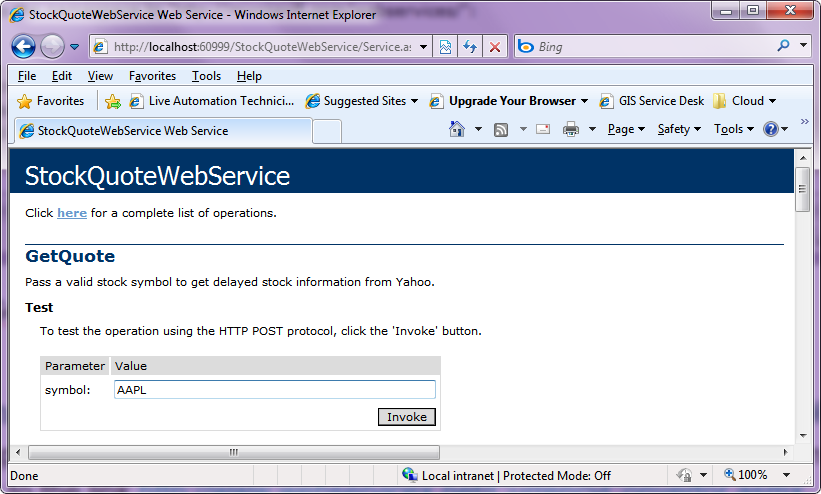821x494 pixels.
Task: Expand the address bar autocomplete dropdown
Action: (423, 47)
